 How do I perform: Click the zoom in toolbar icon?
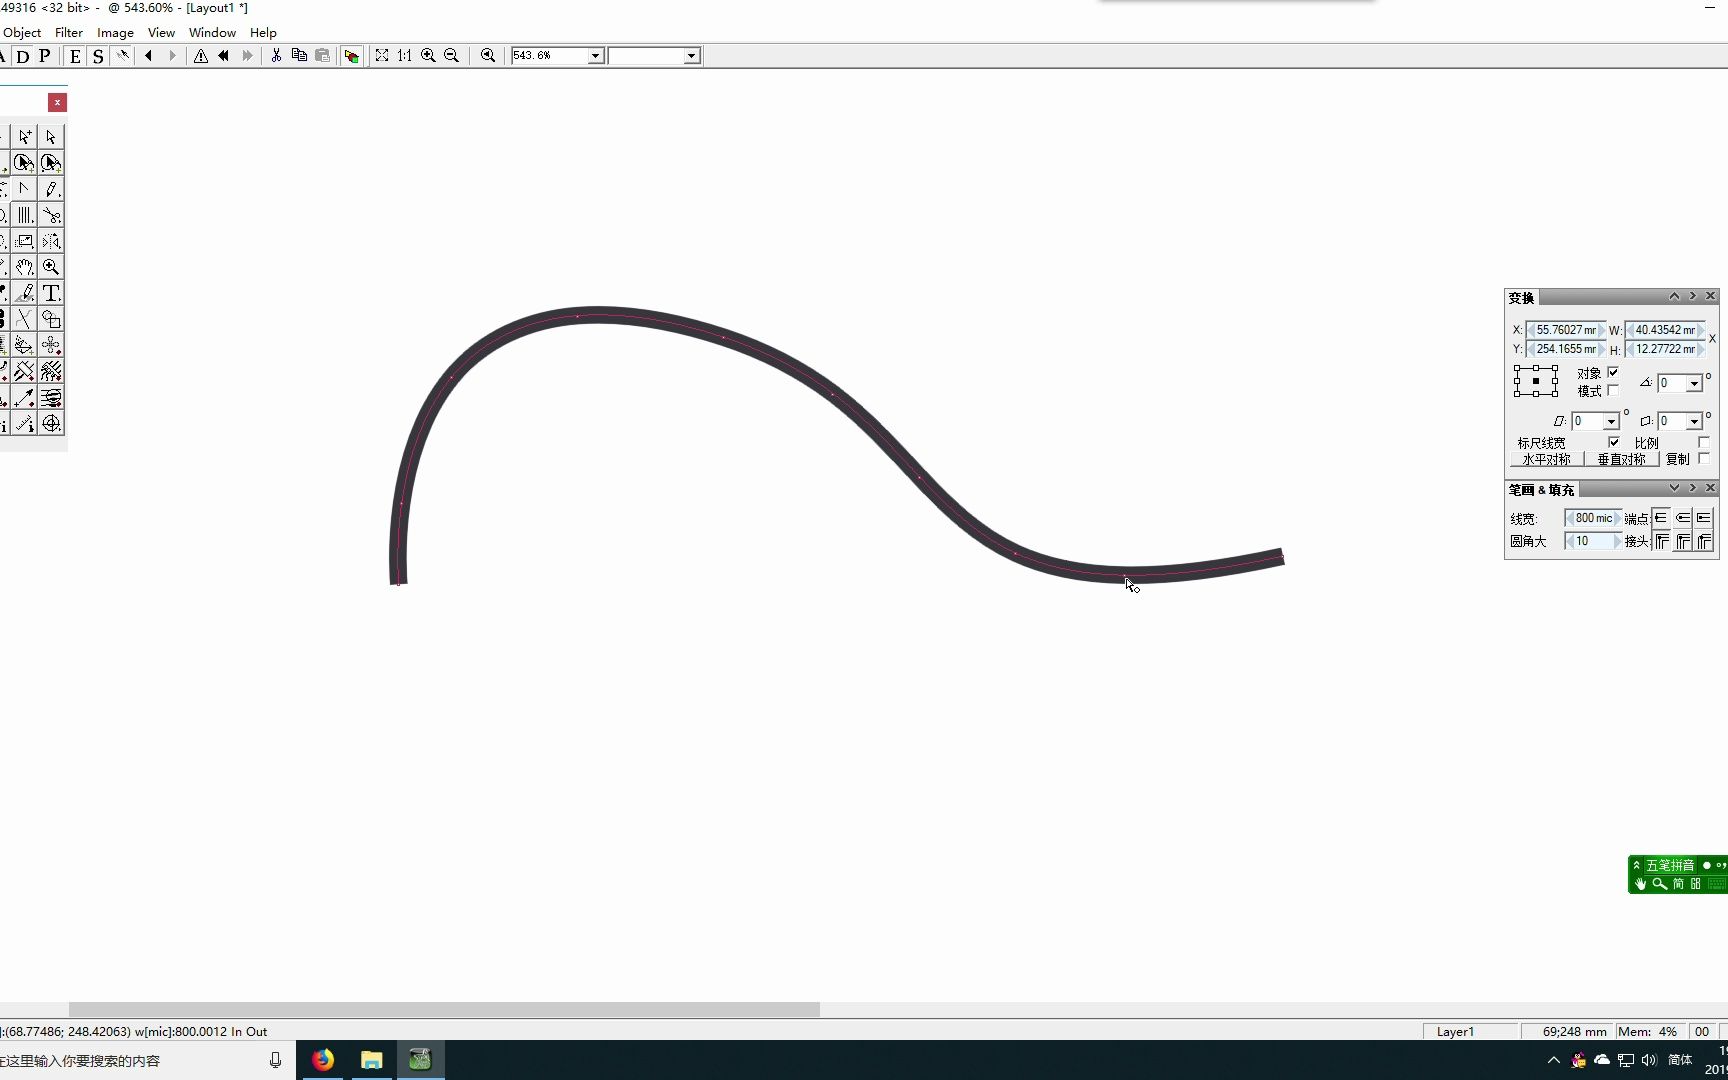coord(428,56)
